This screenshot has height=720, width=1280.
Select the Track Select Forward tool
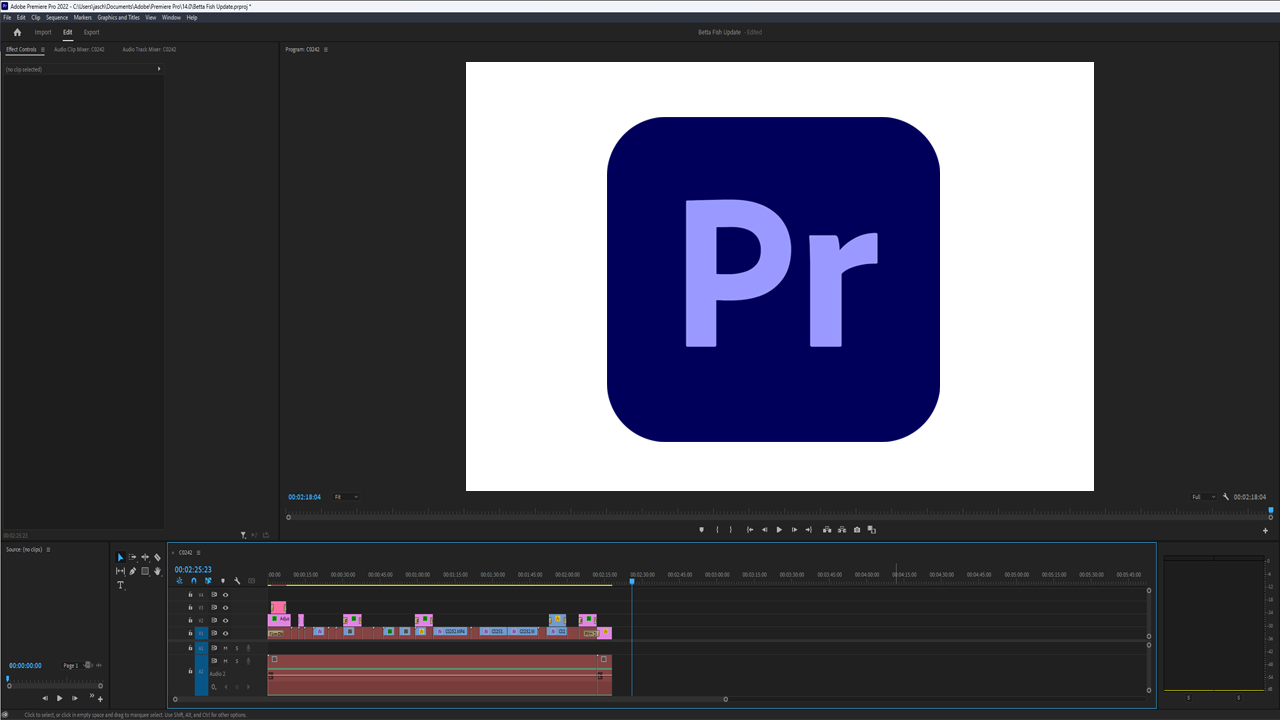click(132, 557)
